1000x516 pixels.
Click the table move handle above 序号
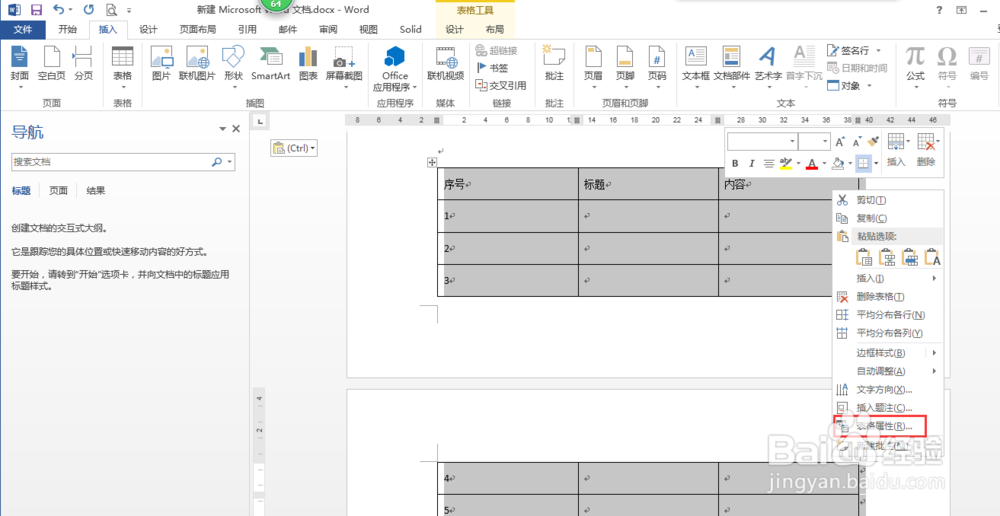tap(432, 163)
